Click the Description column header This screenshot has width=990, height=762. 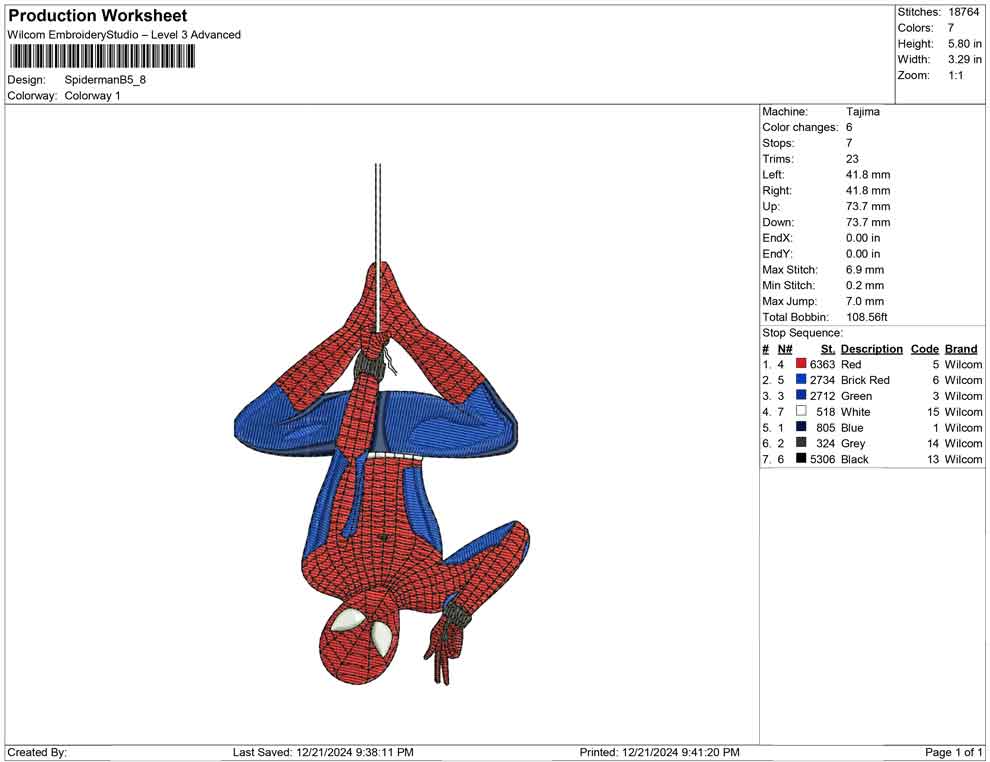tap(872, 349)
